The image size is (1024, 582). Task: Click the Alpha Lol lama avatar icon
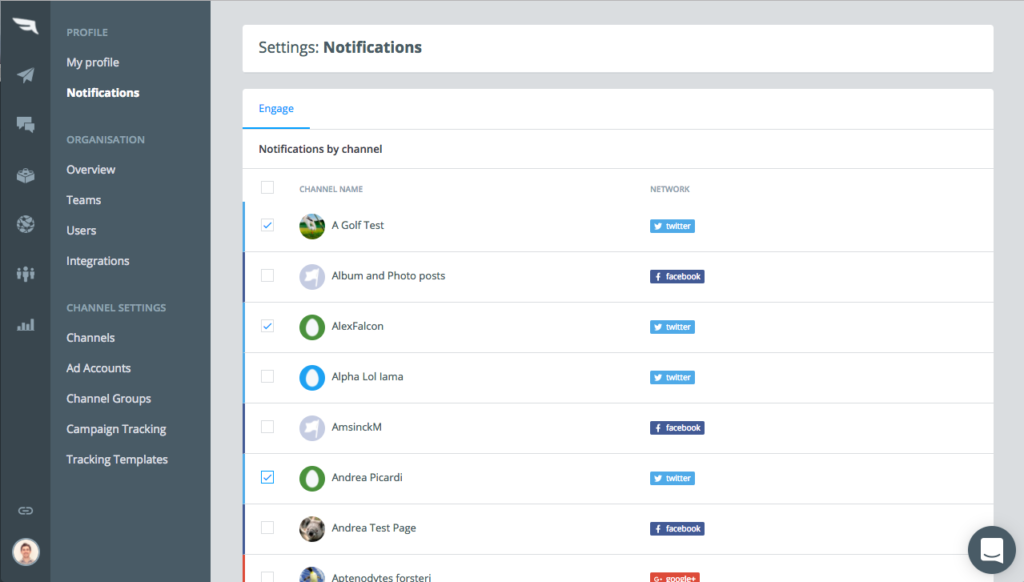[x=312, y=378]
